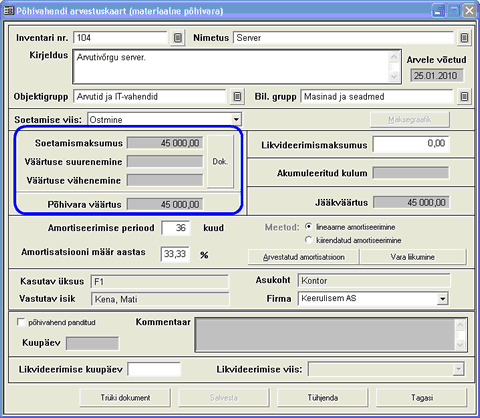Open lookup icon next to Nimetus field

(464, 38)
